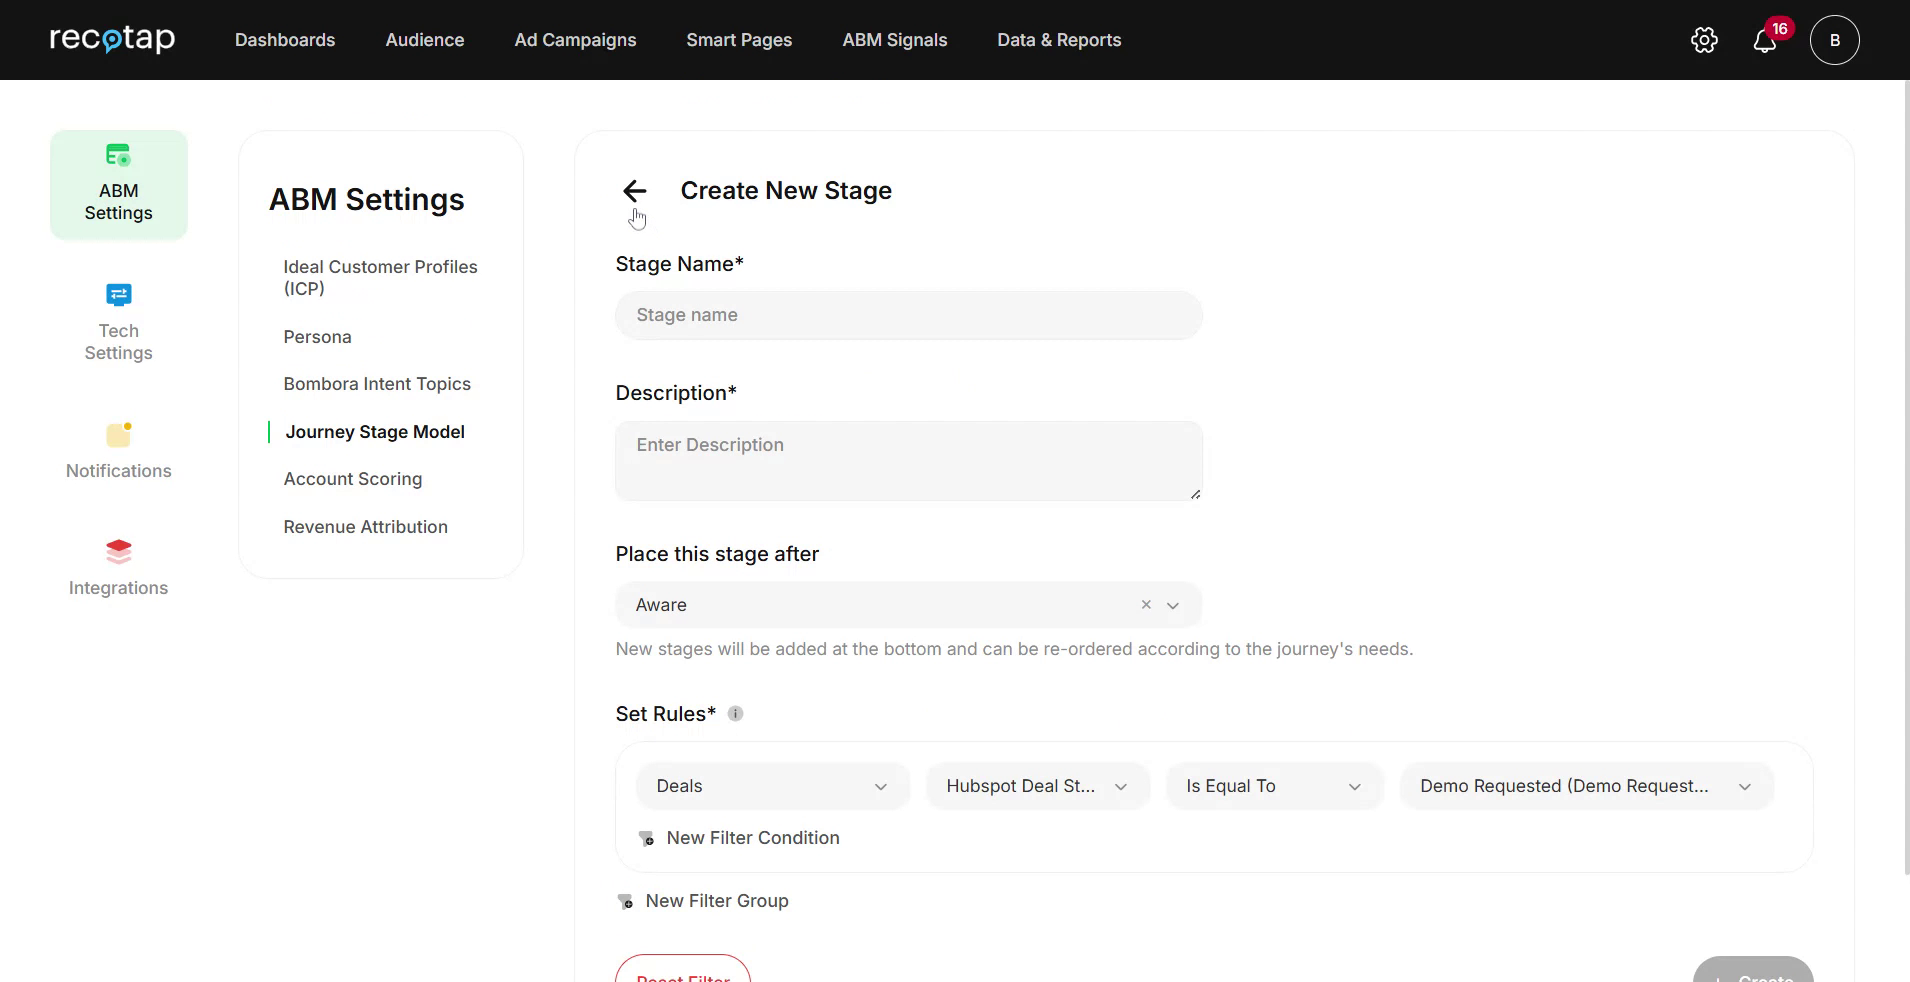The height and width of the screenshot is (982, 1910).
Task: Add a New Filter Group
Action: pyautogui.click(x=716, y=900)
